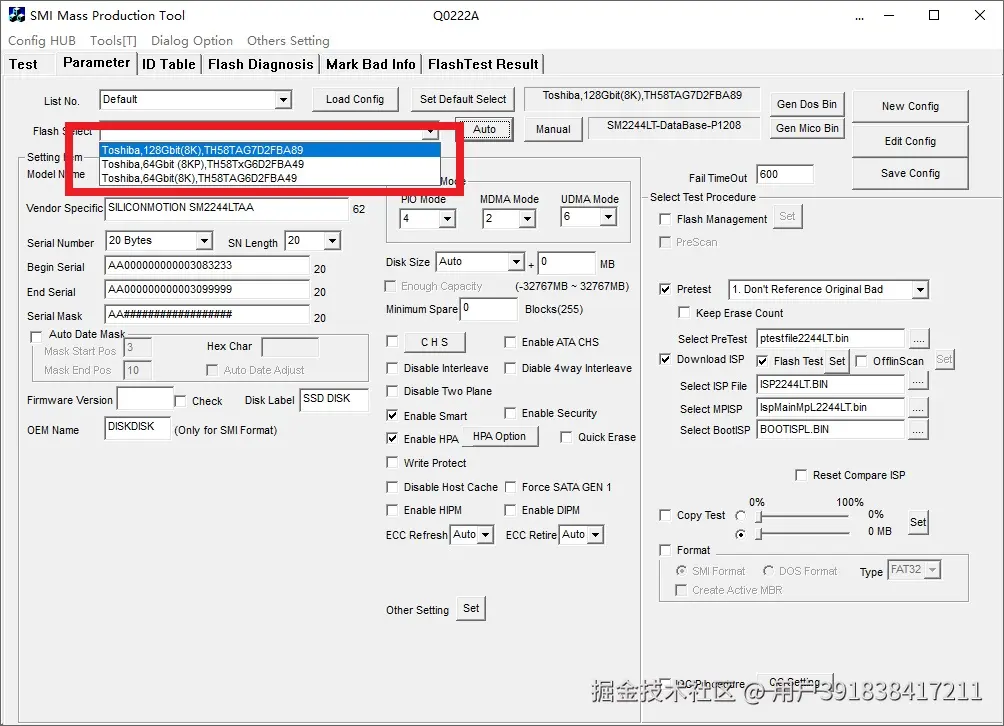Click the Load Config button
Screen dimensions: 1004x726
click(x=355, y=99)
